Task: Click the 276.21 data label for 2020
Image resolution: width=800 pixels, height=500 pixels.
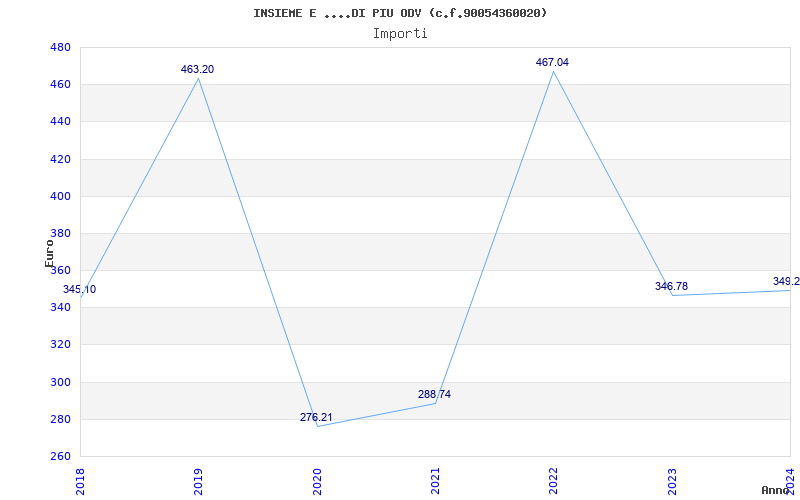Action: coord(316,417)
